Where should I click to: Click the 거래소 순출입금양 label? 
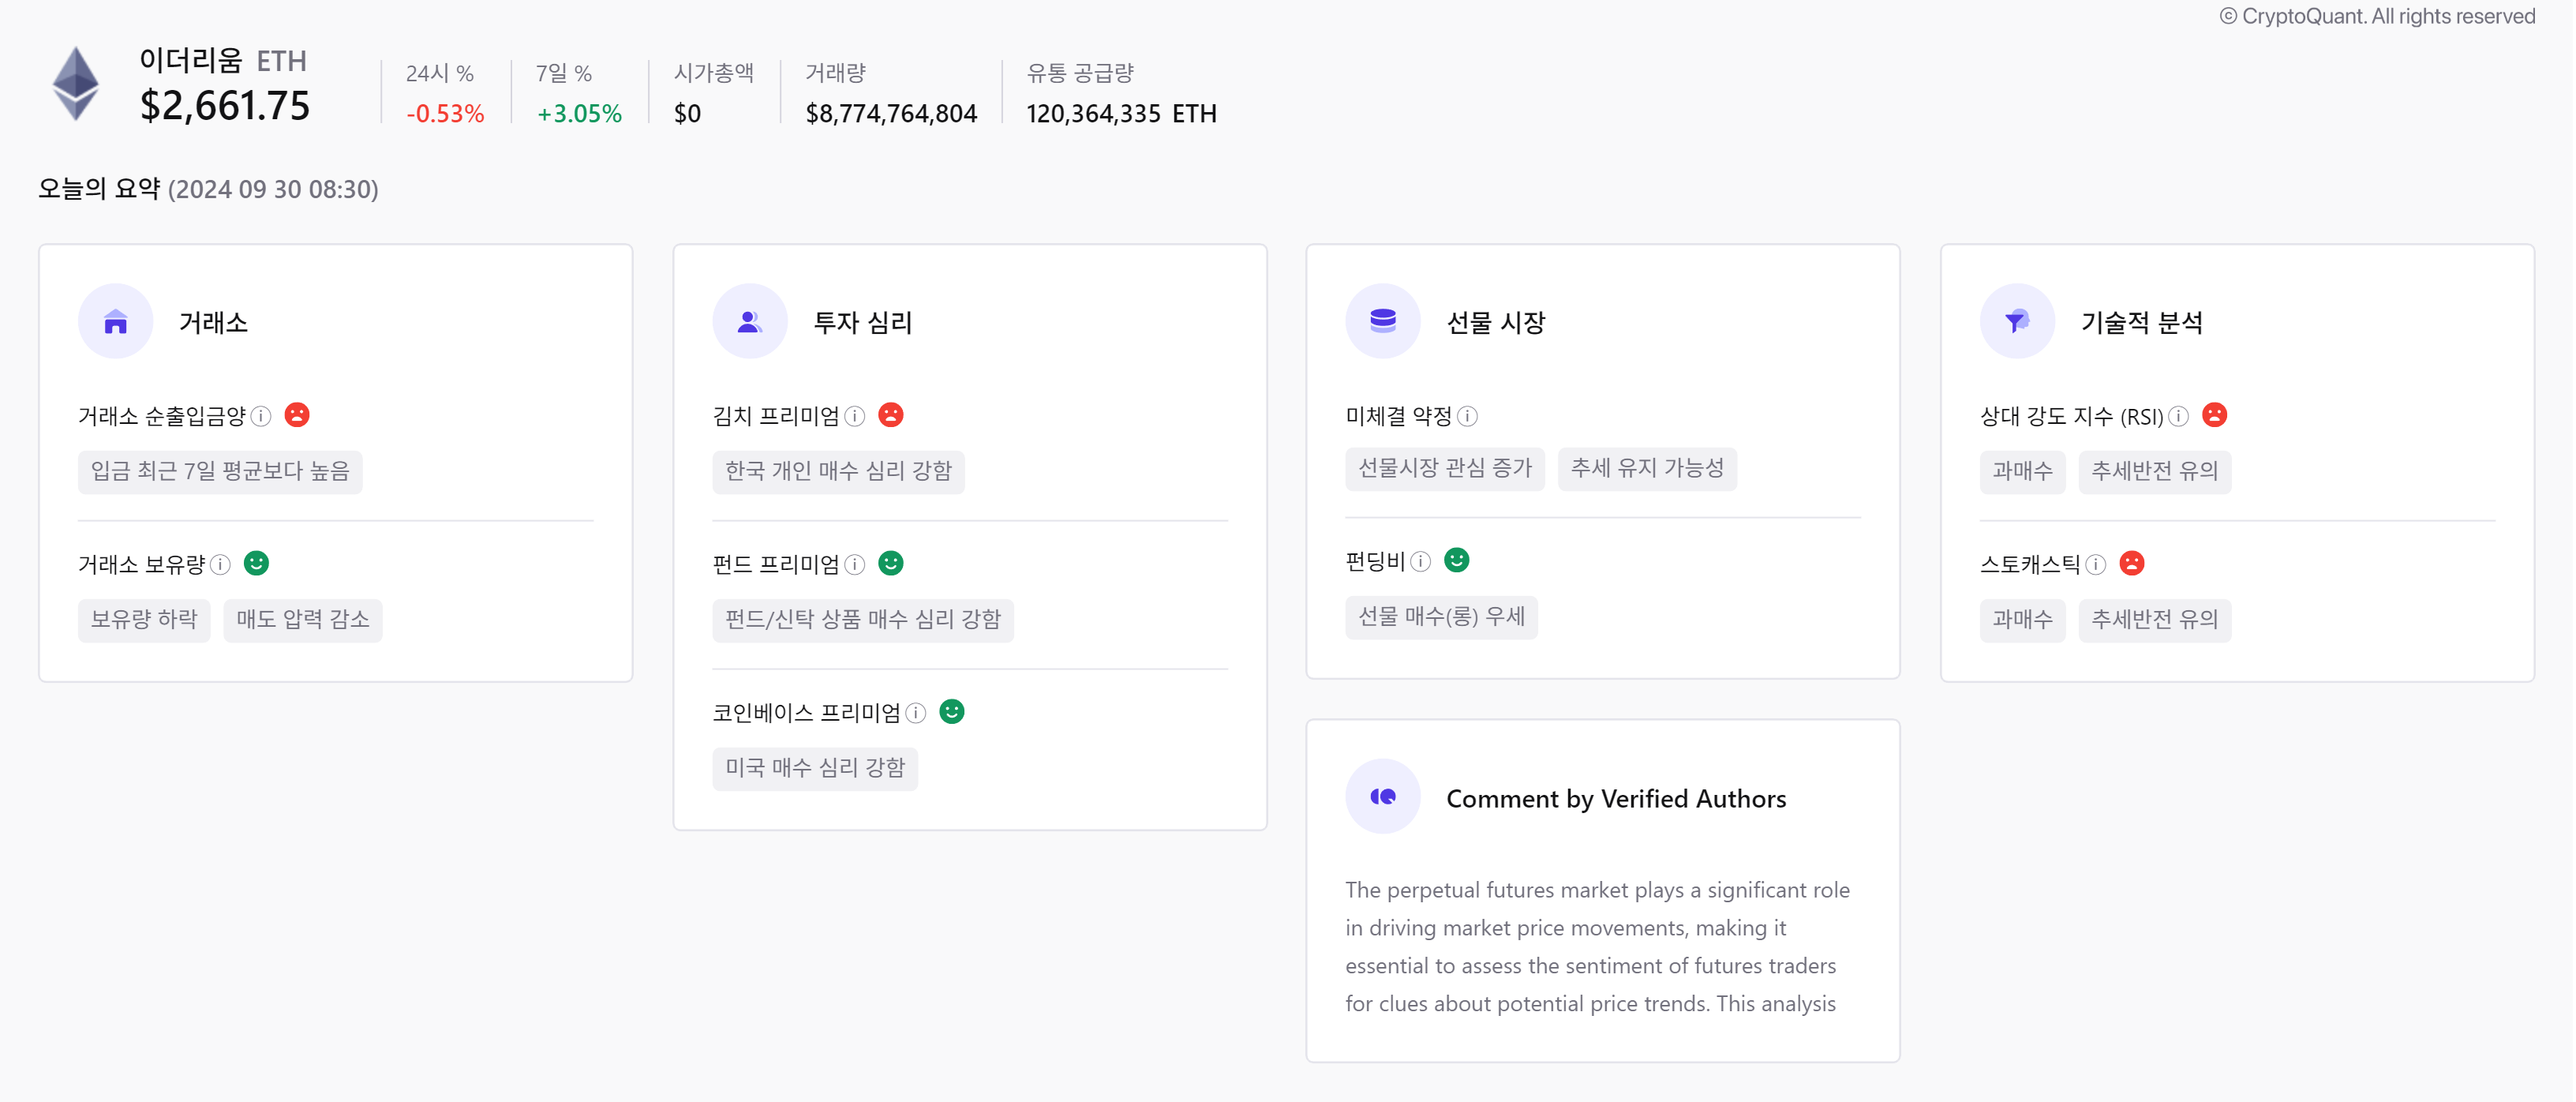(x=162, y=416)
